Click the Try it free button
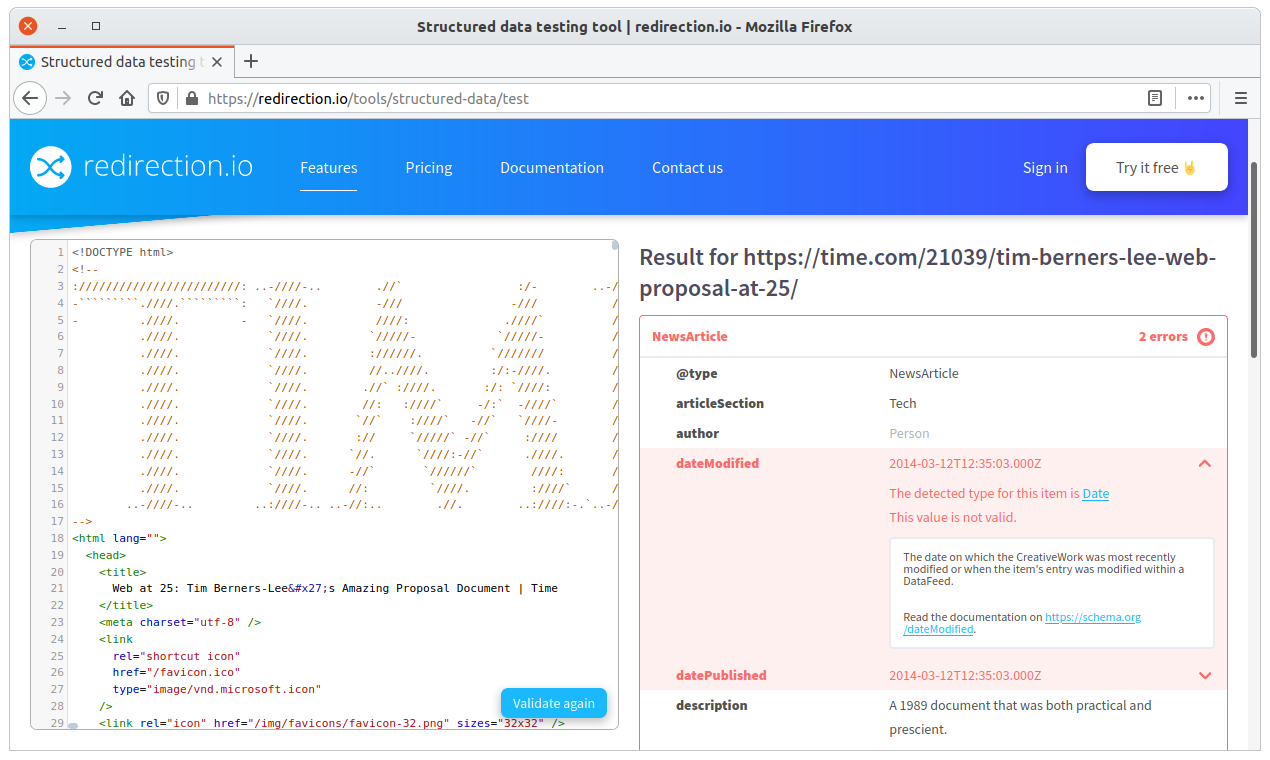 1157,167
